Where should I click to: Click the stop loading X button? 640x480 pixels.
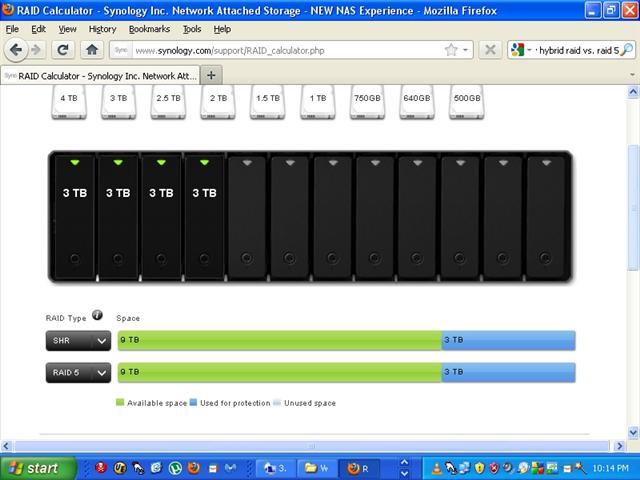(x=490, y=50)
